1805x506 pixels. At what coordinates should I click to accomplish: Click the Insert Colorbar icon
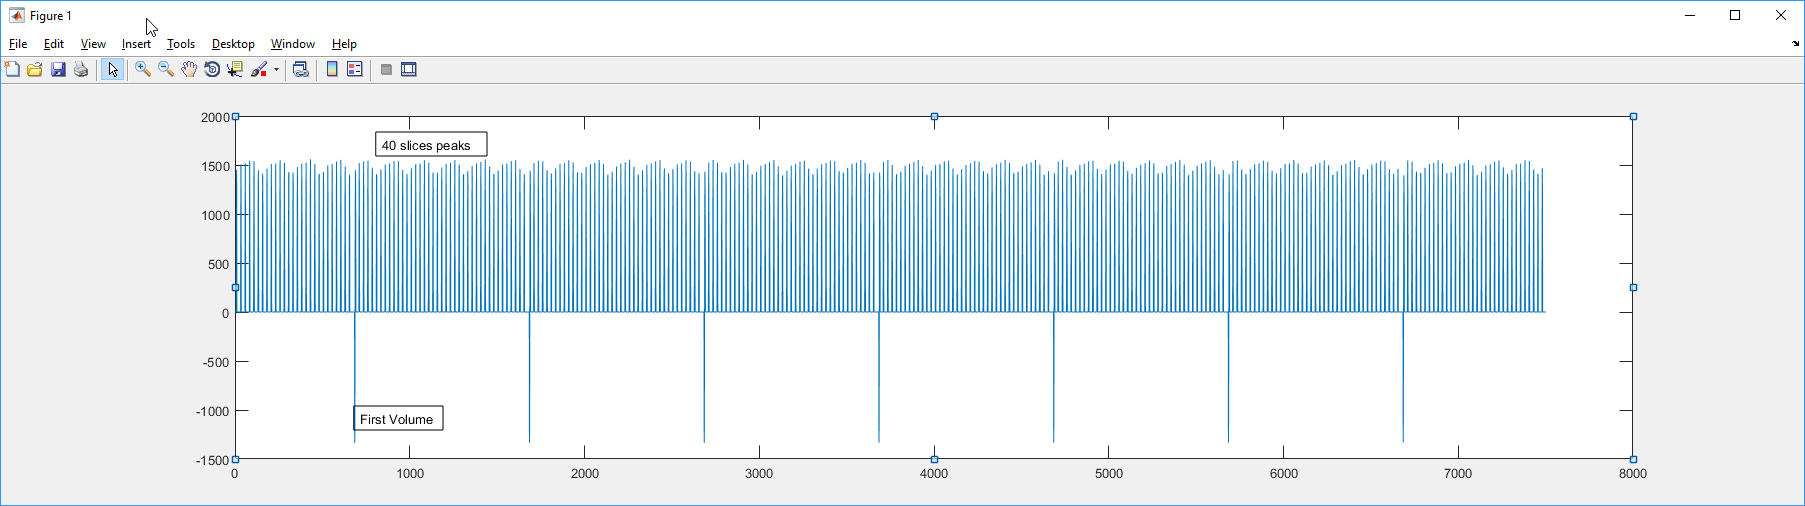tap(332, 69)
